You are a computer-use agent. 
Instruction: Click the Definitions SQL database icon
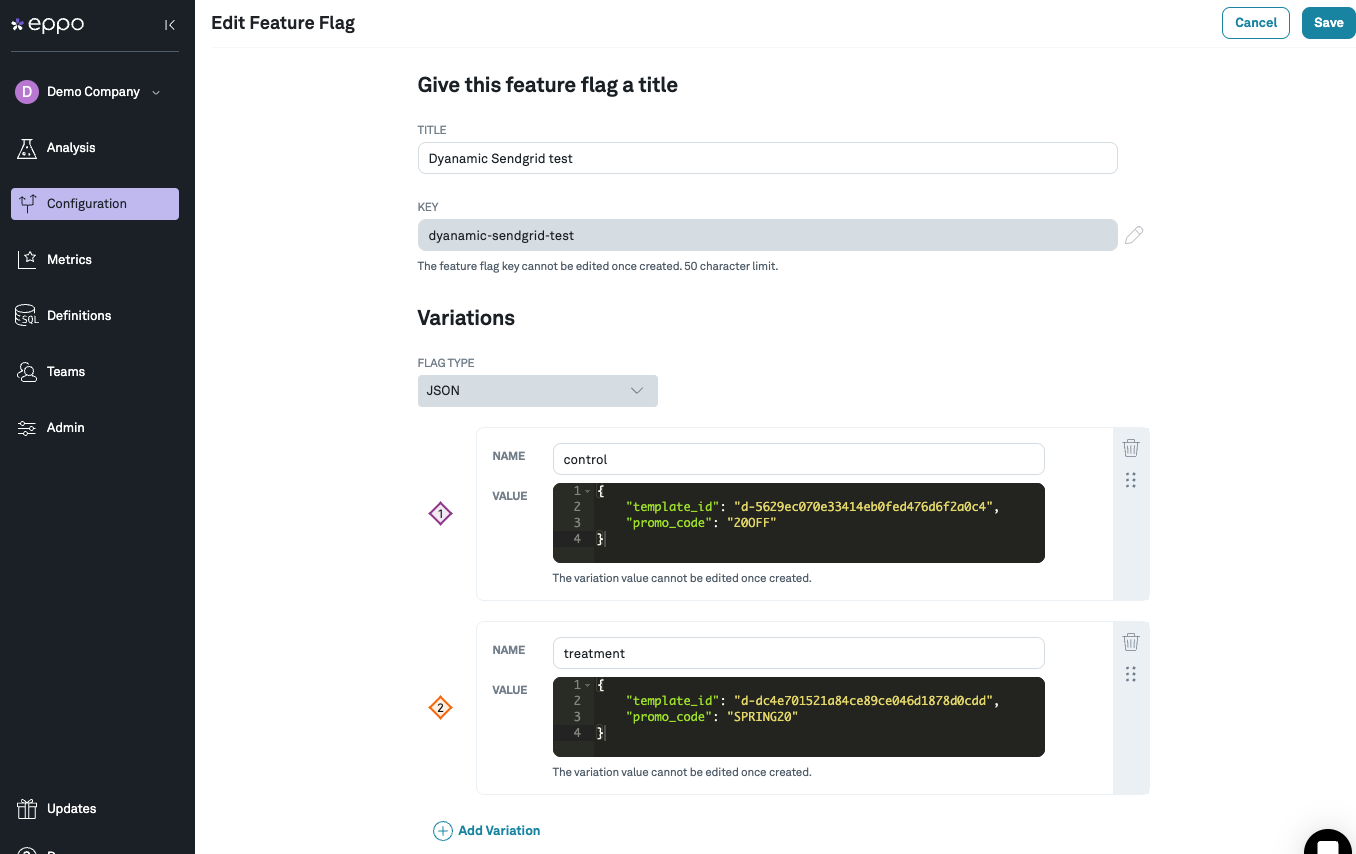[x=27, y=315]
